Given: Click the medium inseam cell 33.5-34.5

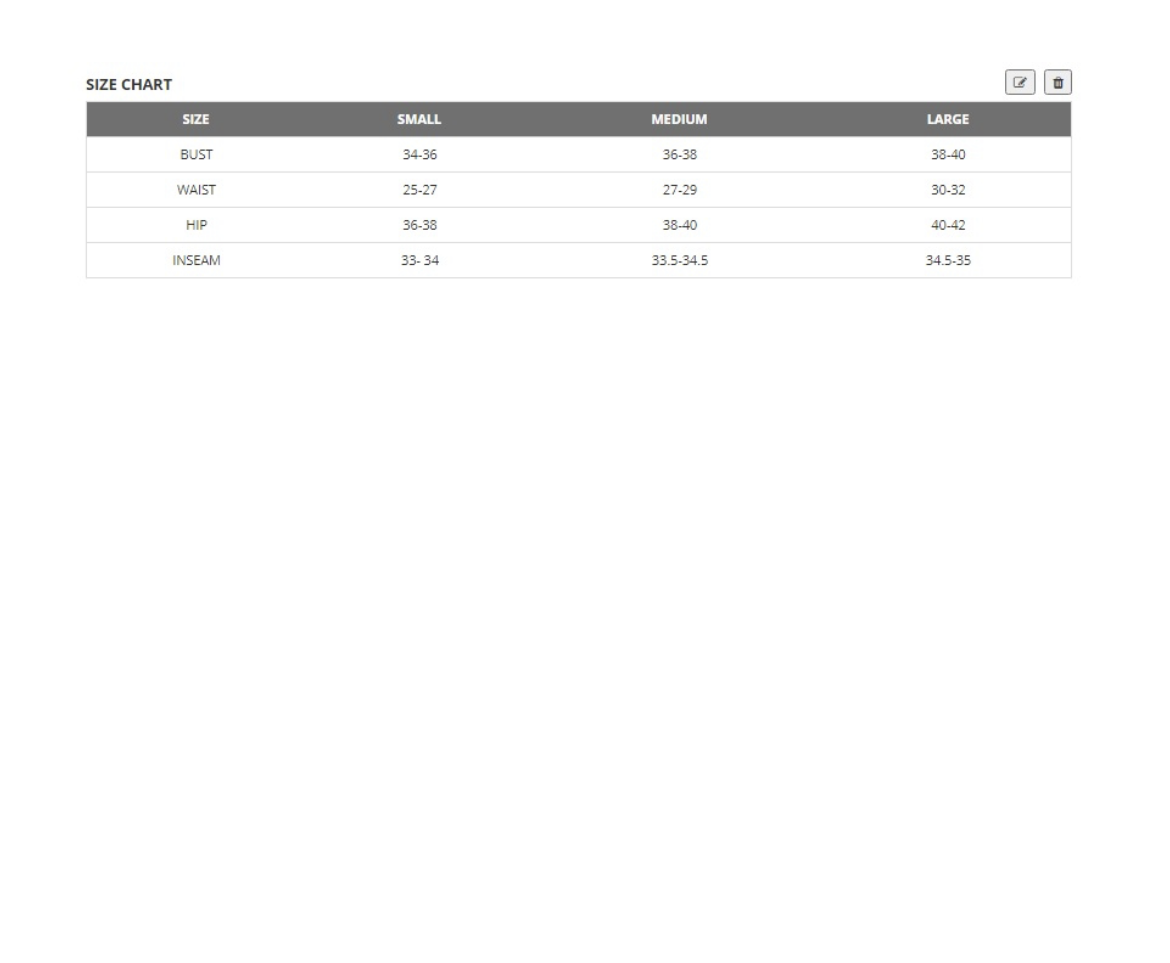Looking at the screenshot, I should pos(679,260).
